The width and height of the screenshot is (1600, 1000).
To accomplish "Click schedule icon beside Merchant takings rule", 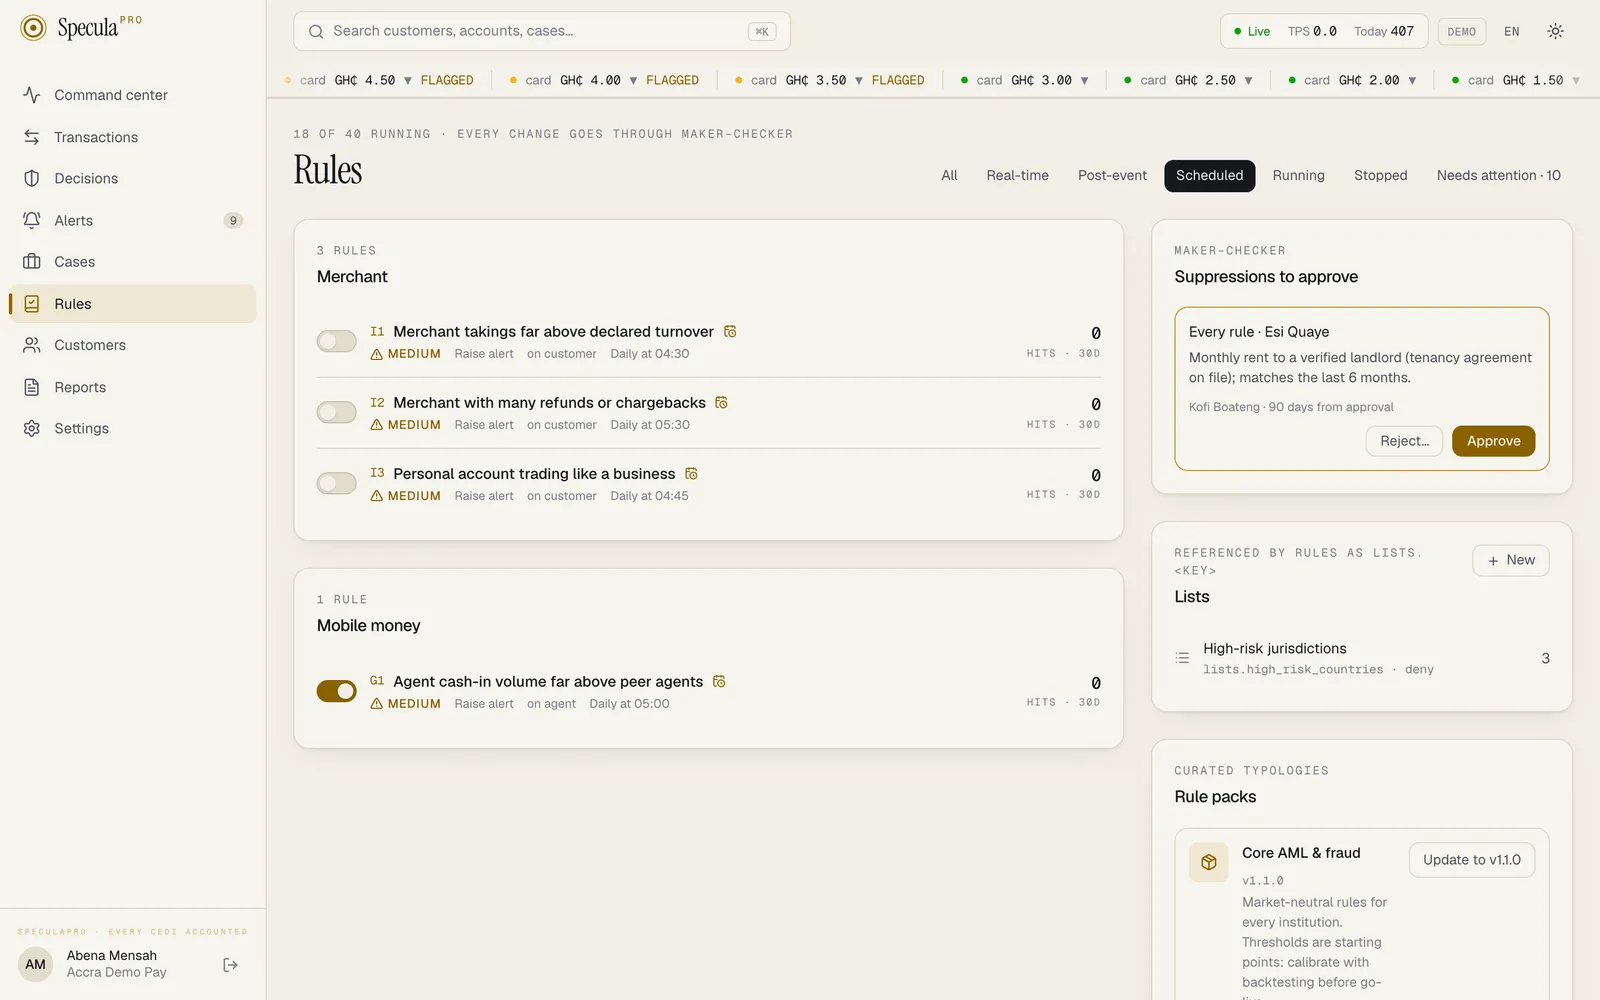I will click(x=730, y=332).
